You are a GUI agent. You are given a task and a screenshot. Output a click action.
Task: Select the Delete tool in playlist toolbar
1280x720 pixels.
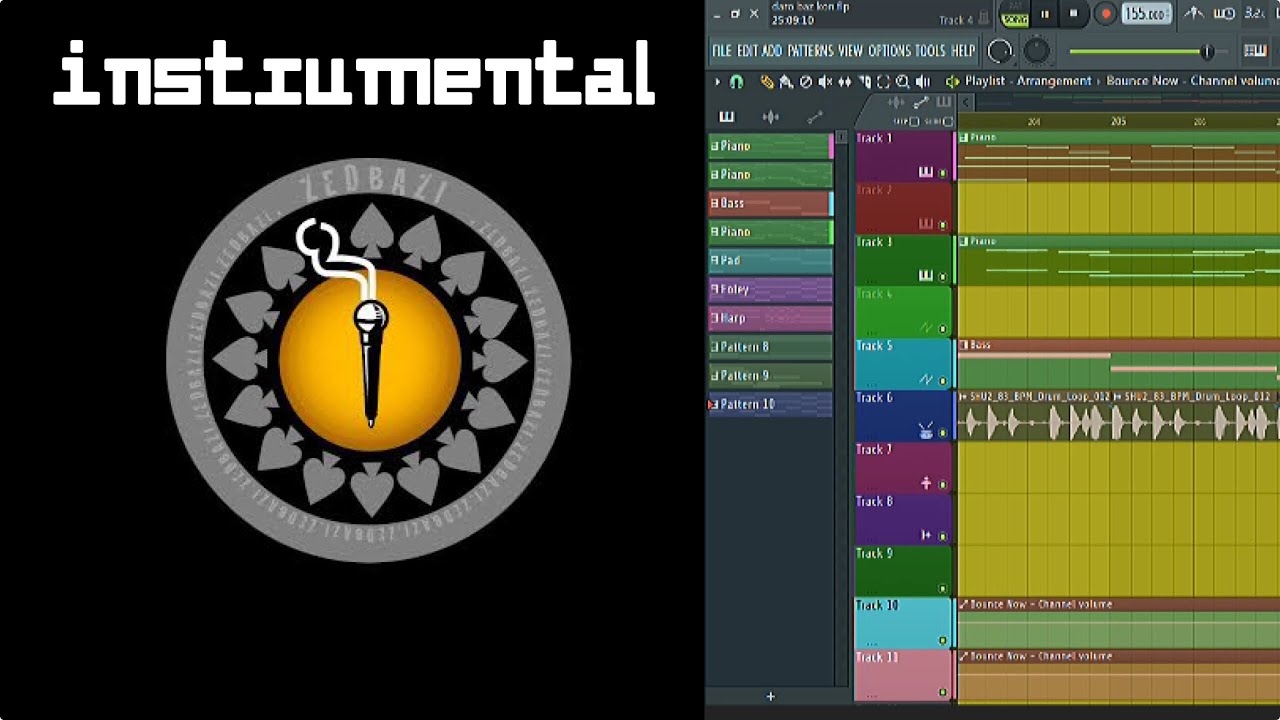tap(806, 82)
